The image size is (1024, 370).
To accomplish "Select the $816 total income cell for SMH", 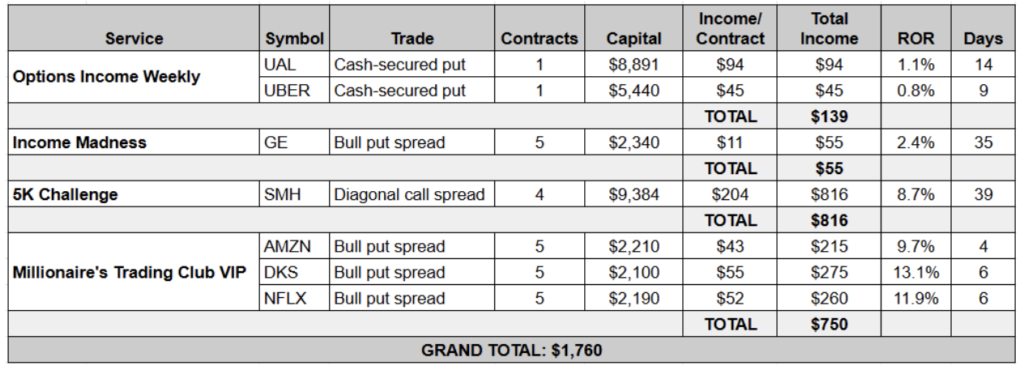I will click(829, 194).
